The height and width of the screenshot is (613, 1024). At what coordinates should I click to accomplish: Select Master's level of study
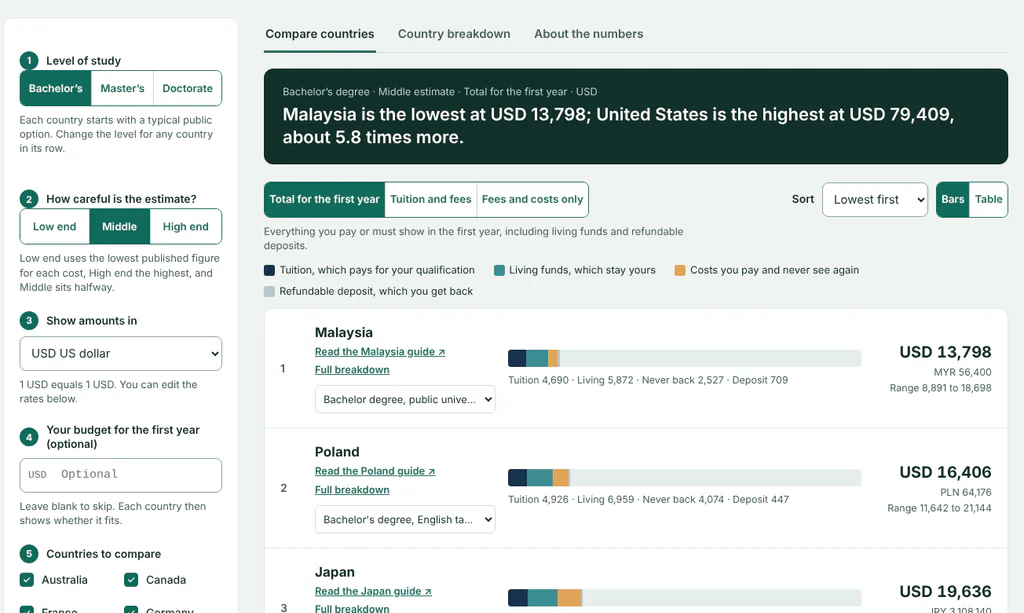coord(122,88)
